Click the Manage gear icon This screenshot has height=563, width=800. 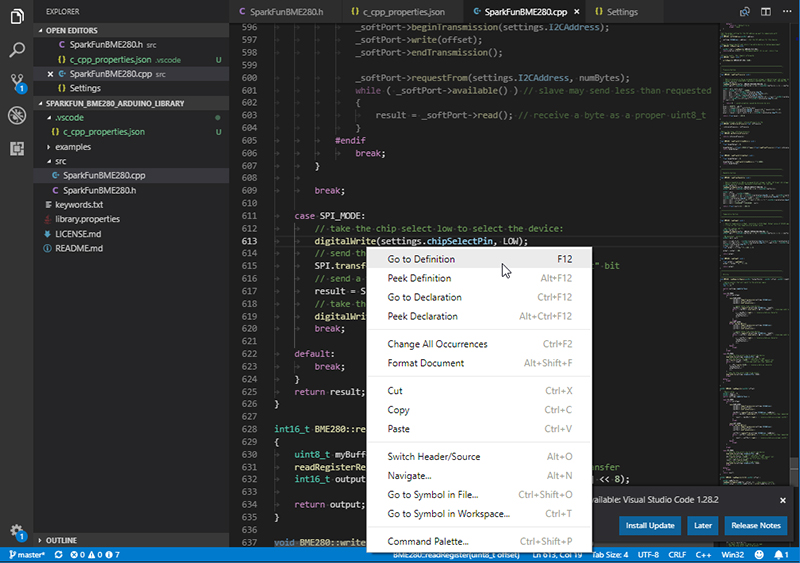tap(16, 532)
